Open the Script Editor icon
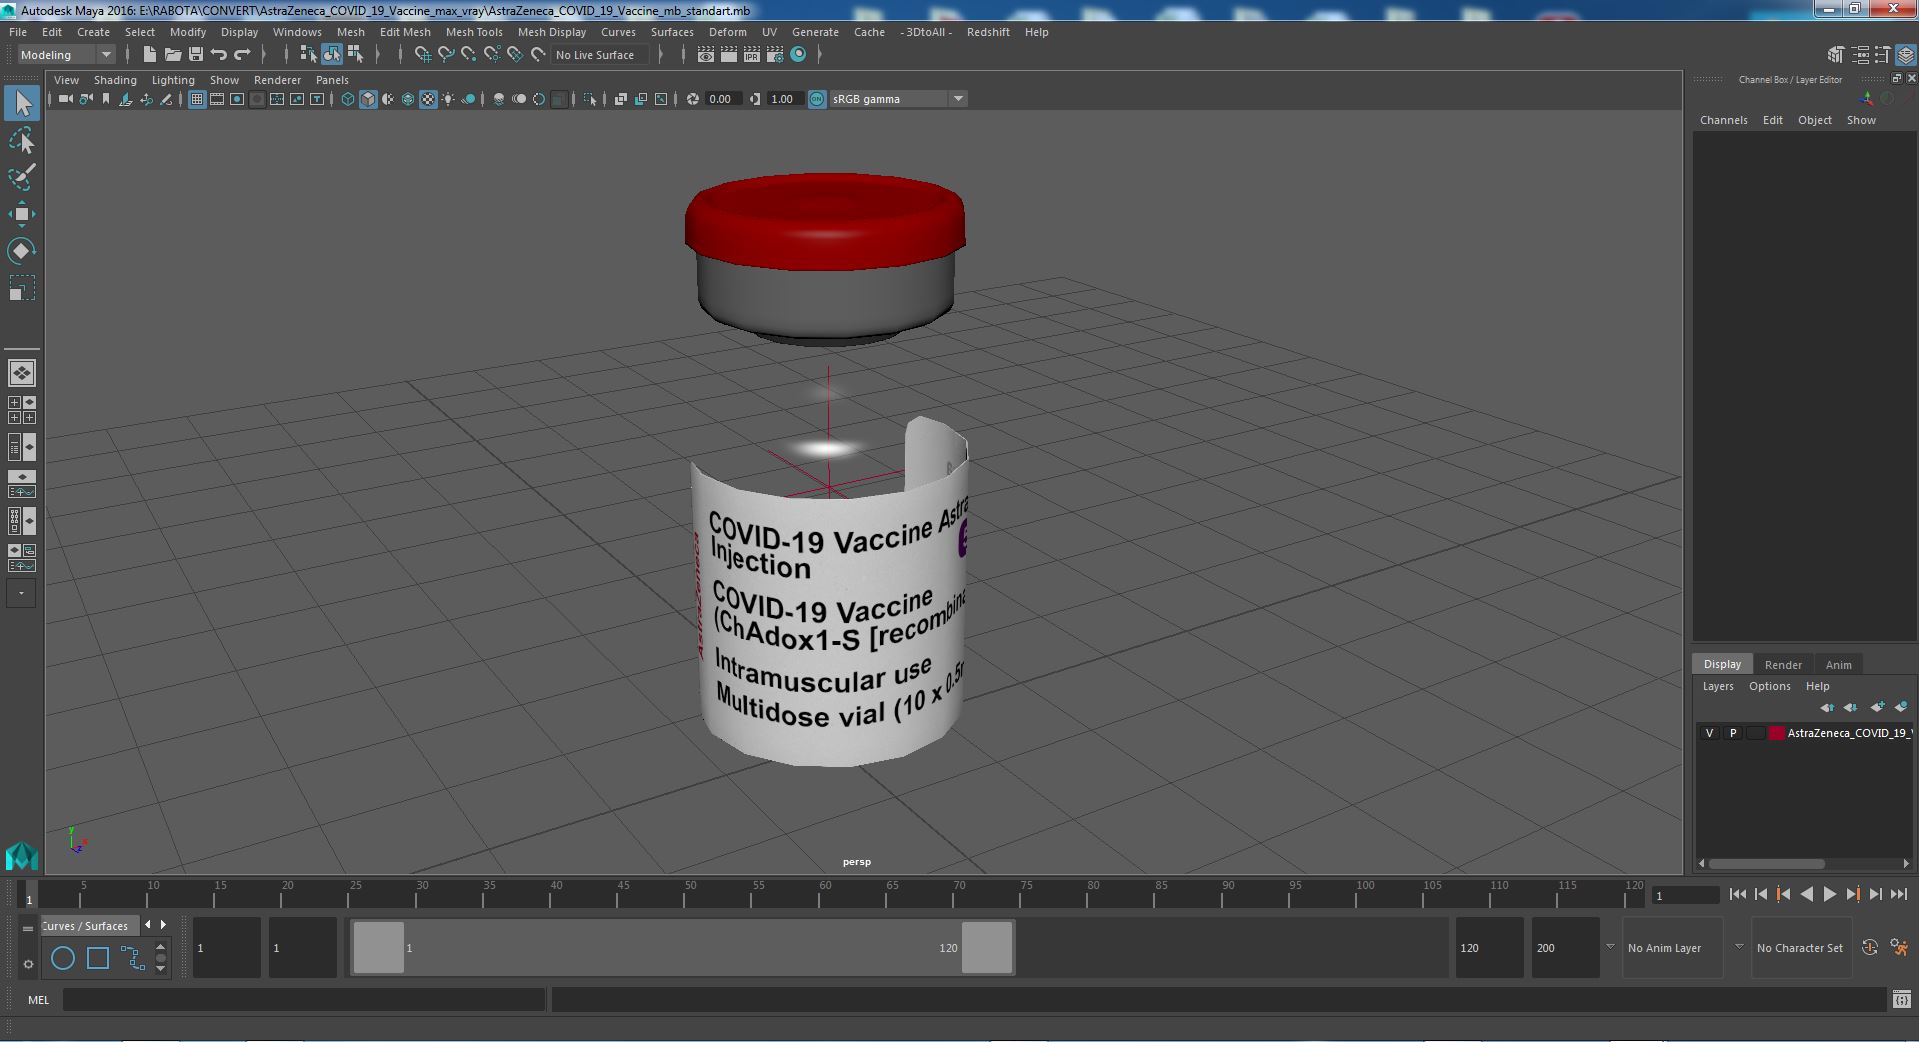Viewport: 1919px width, 1042px height. tap(1902, 1000)
